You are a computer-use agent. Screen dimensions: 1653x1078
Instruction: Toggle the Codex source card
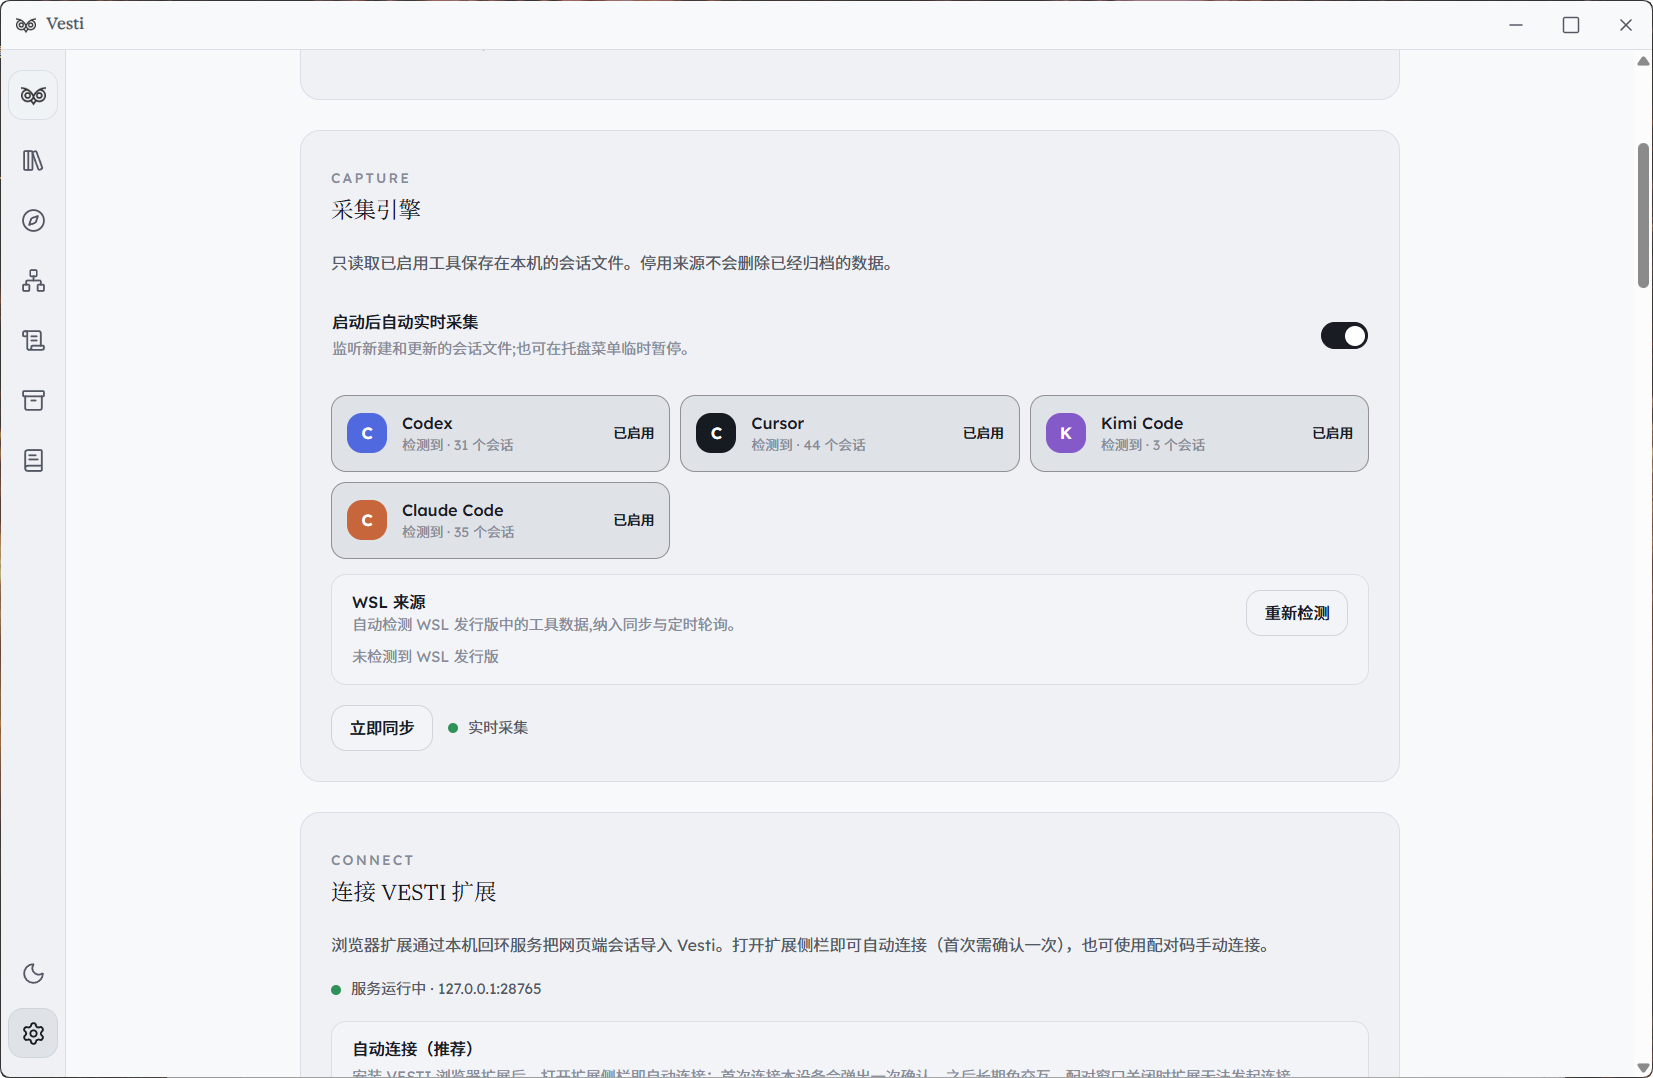coord(500,433)
